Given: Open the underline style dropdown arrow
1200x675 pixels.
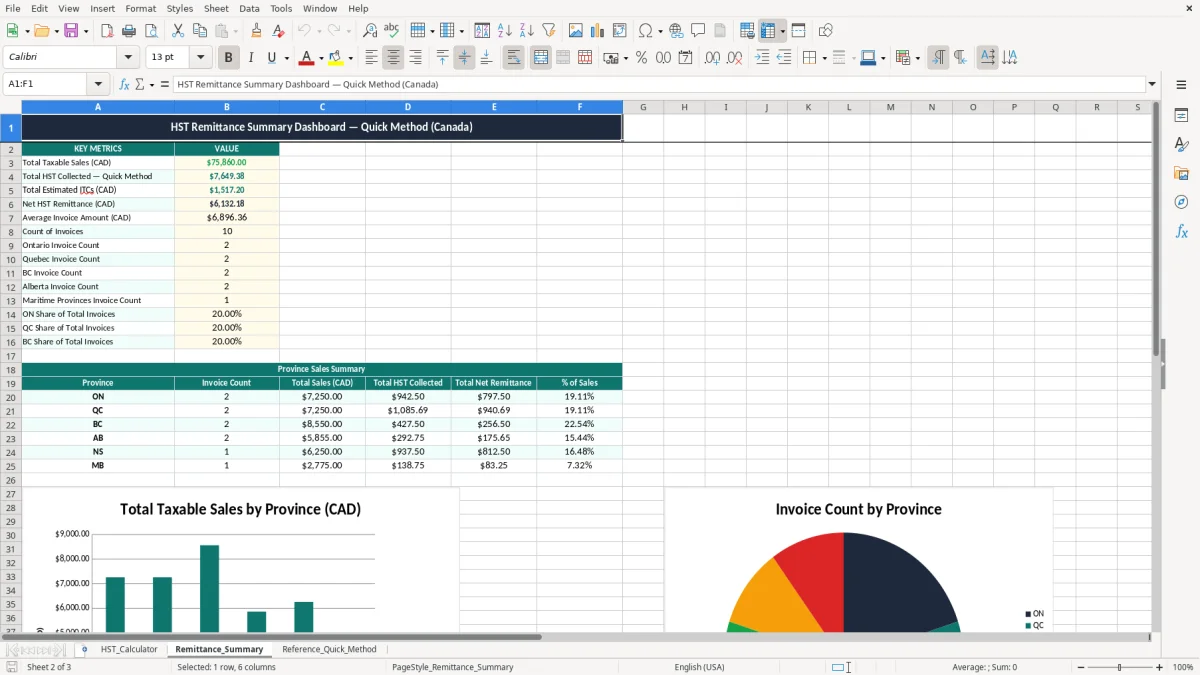Looking at the screenshot, I should (286, 58).
